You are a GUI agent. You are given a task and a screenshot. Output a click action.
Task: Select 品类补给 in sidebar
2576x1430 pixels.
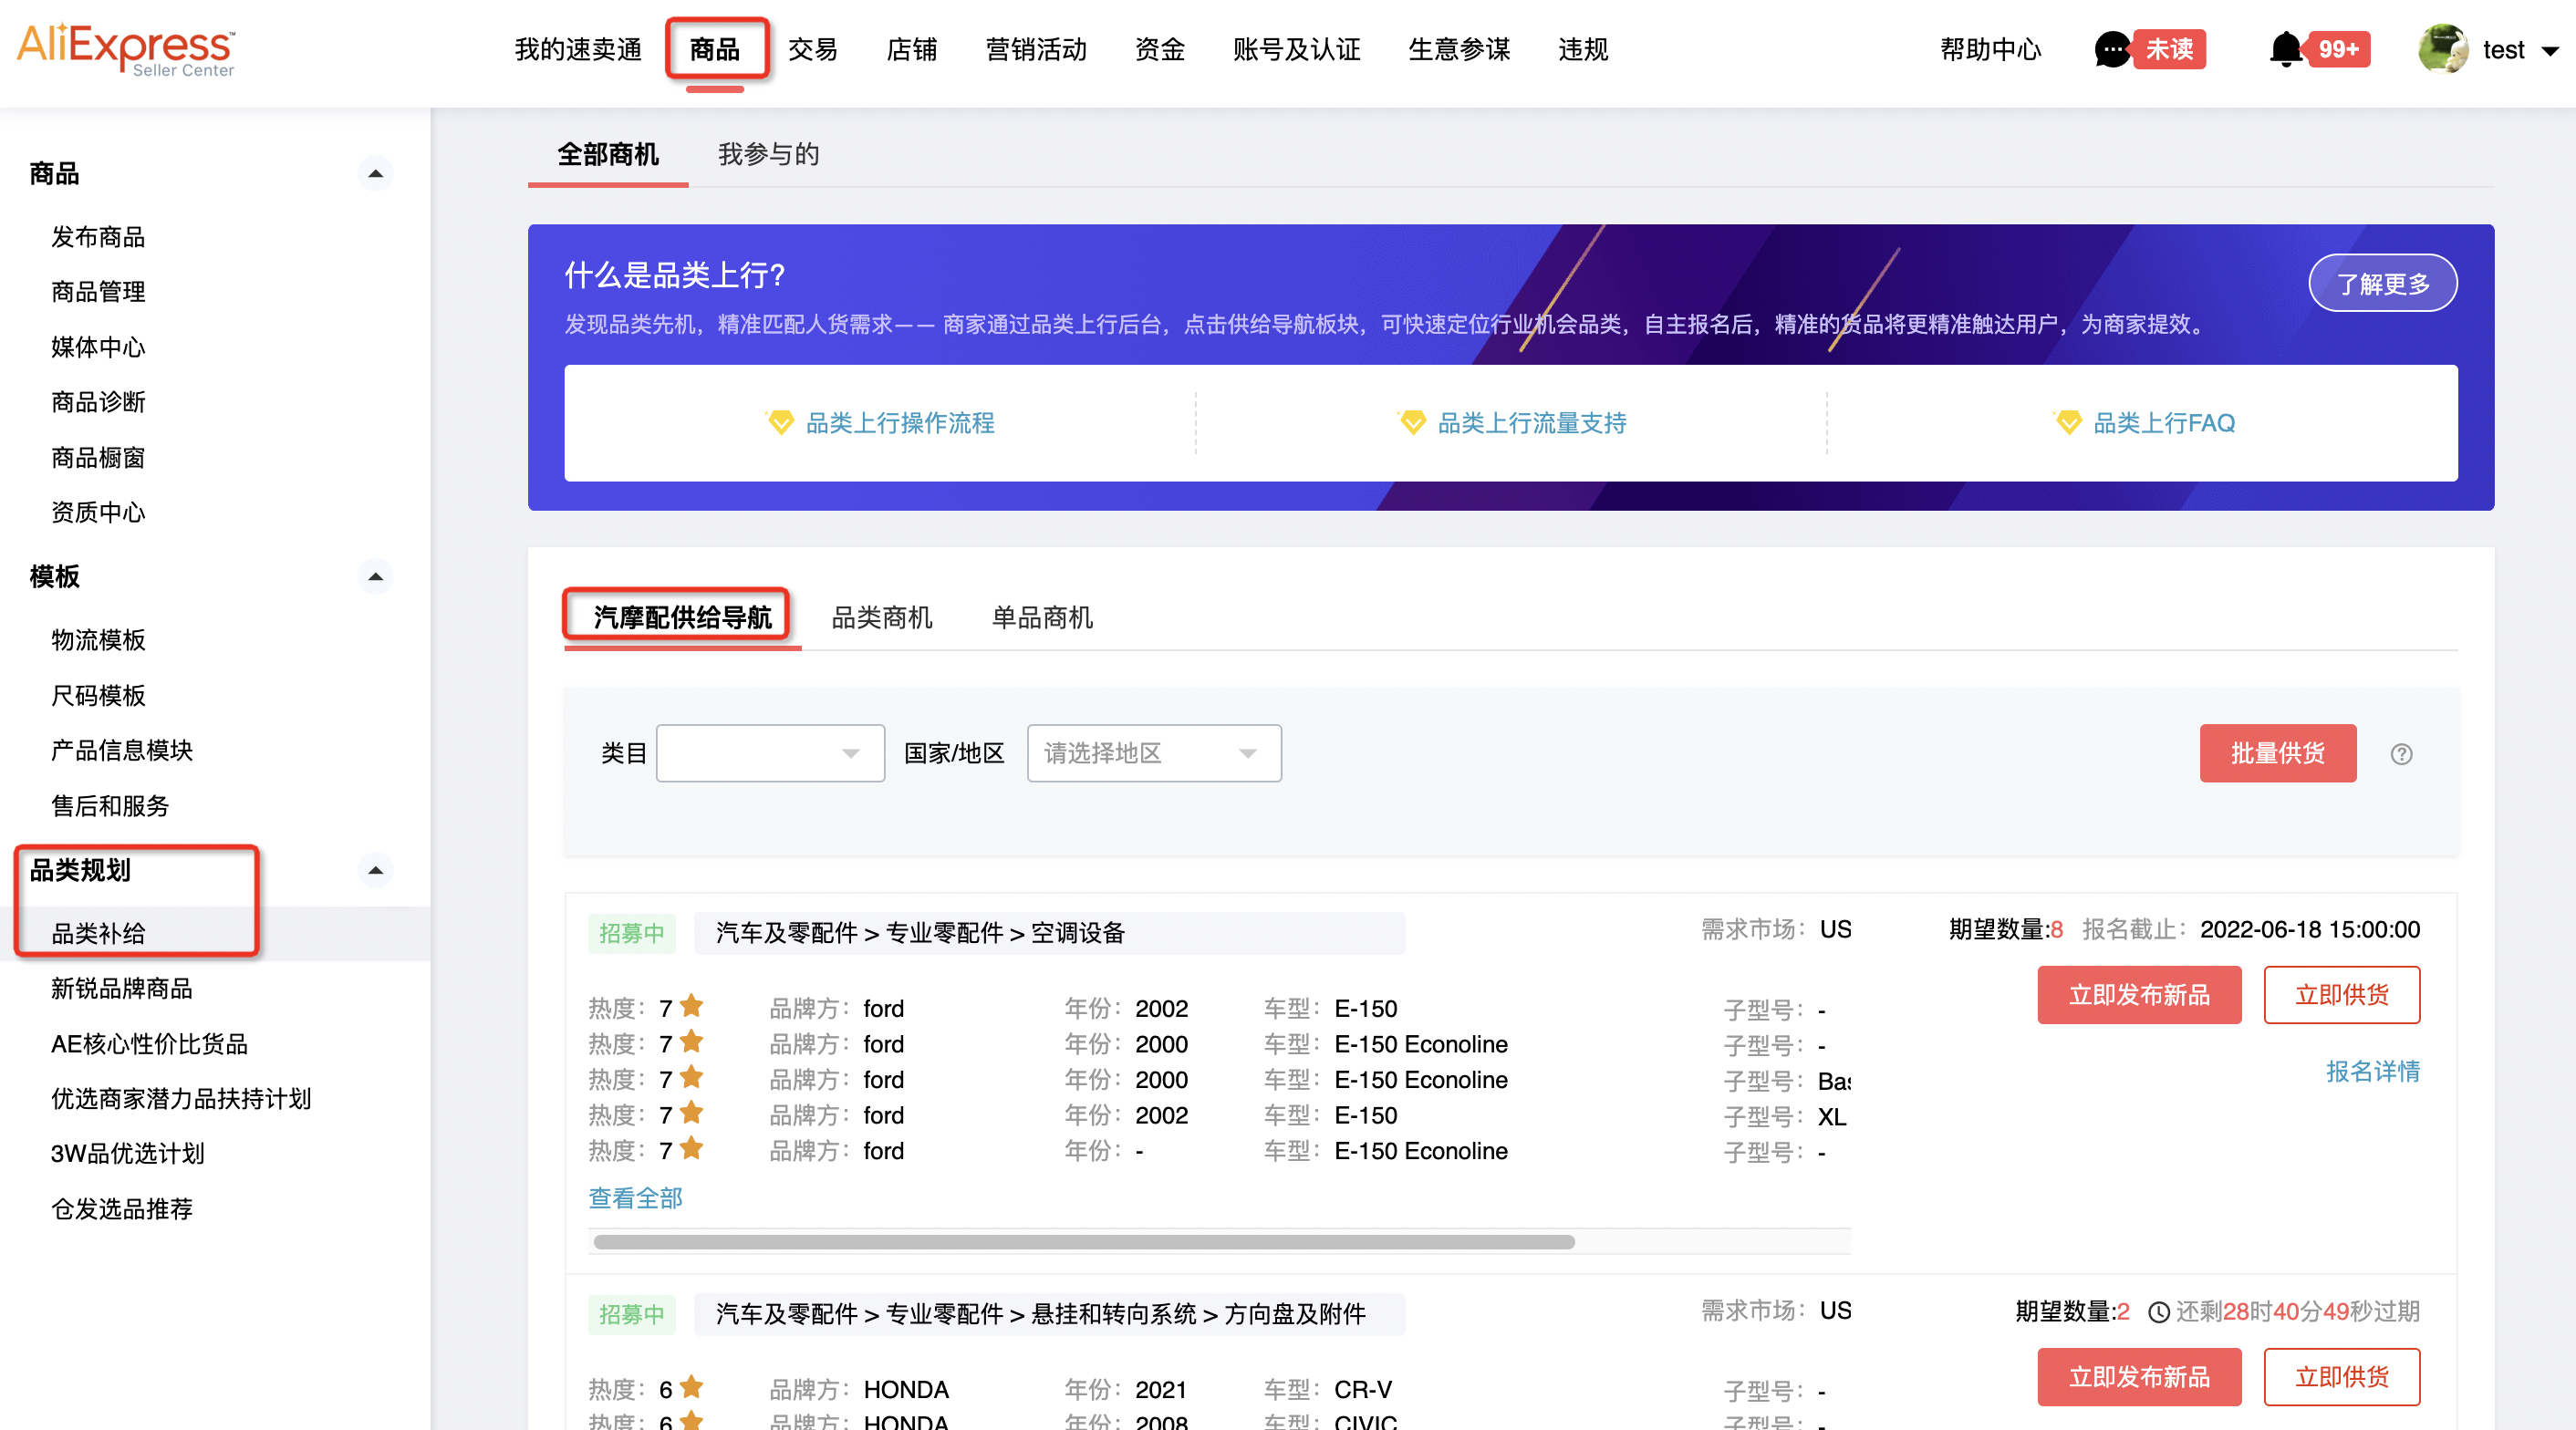[98, 934]
